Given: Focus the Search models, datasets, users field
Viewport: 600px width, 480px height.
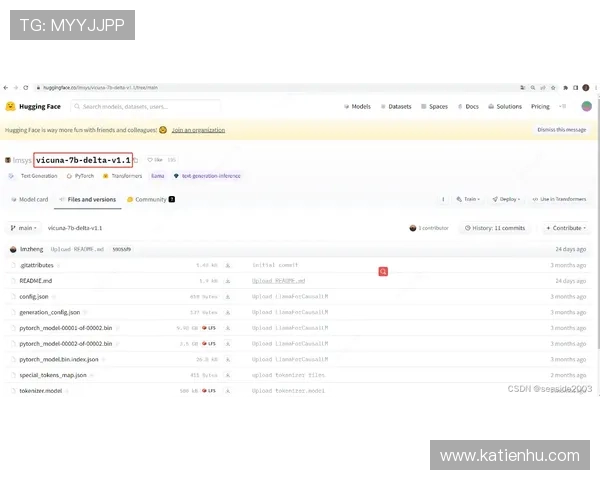Looking at the screenshot, I should (145, 106).
